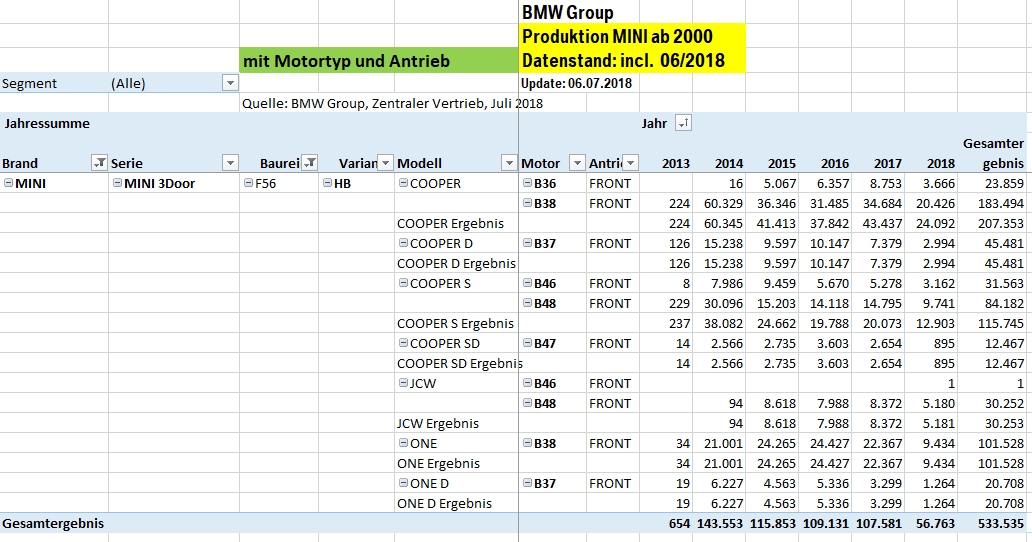Image resolution: width=1032 pixels, height=542 pixels.
Task: Select the Gesamtergebnis total row label
Action: coord(53,524)
